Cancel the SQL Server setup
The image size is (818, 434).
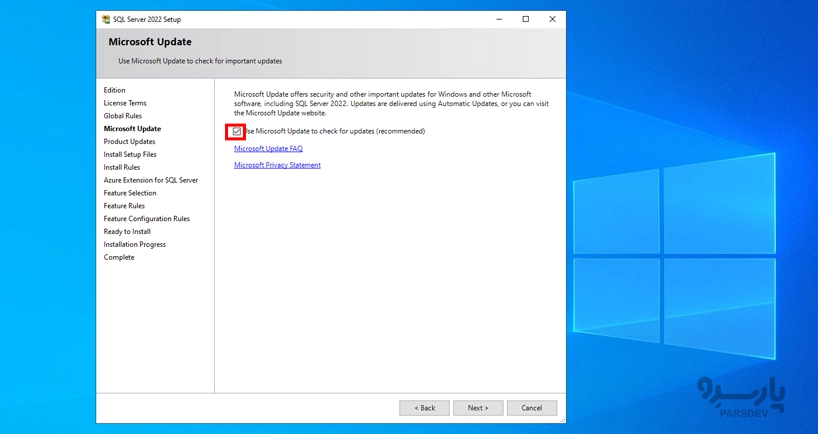pyautogui.click(x=531, y=408)
